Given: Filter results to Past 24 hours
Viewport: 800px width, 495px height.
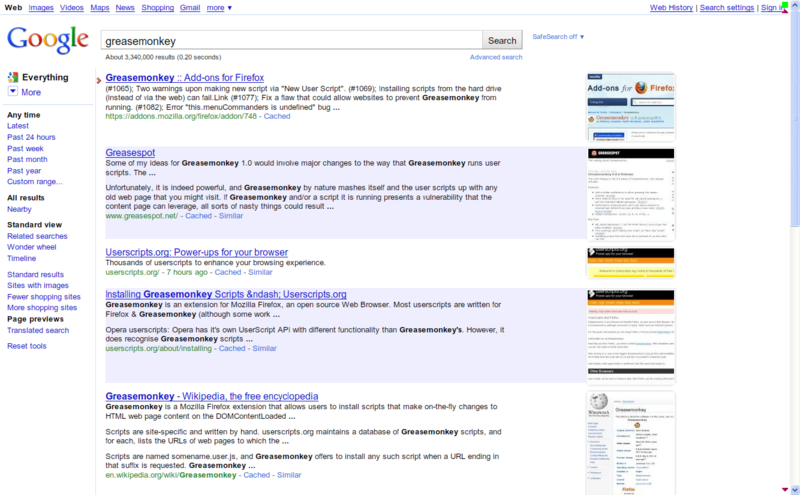Looking at the screenshot, I should (31, 137).
